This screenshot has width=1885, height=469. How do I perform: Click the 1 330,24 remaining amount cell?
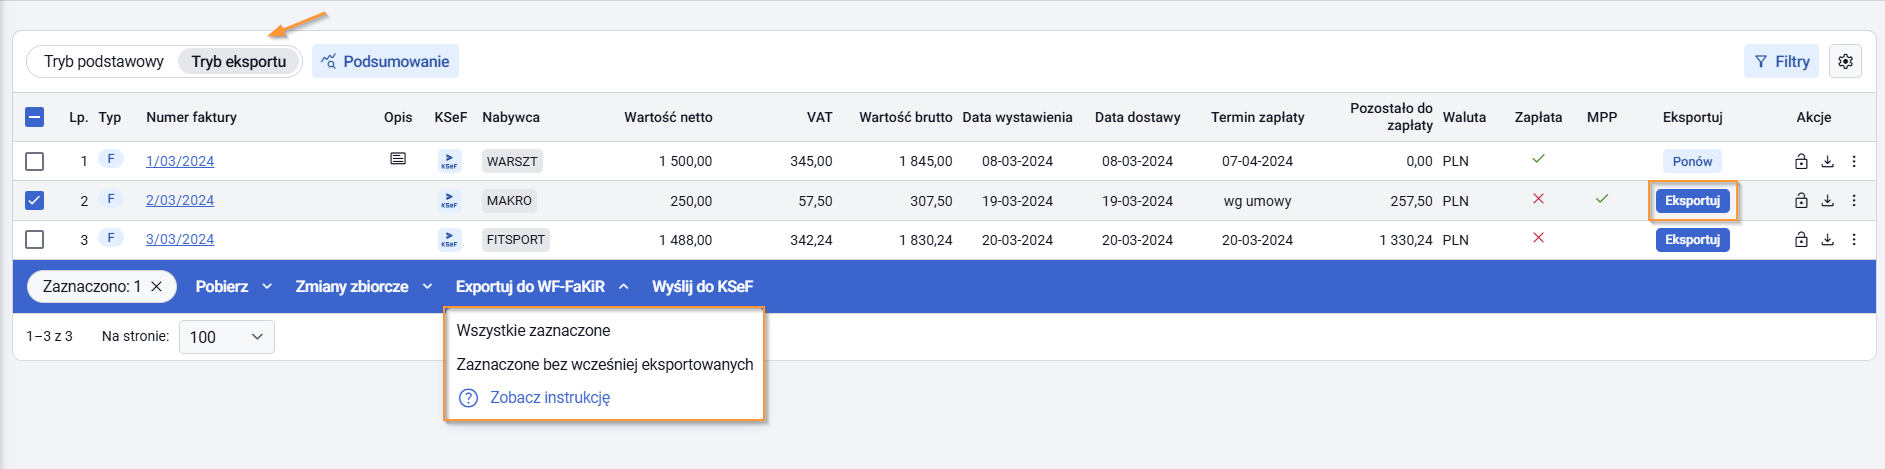coord(1406,240)
